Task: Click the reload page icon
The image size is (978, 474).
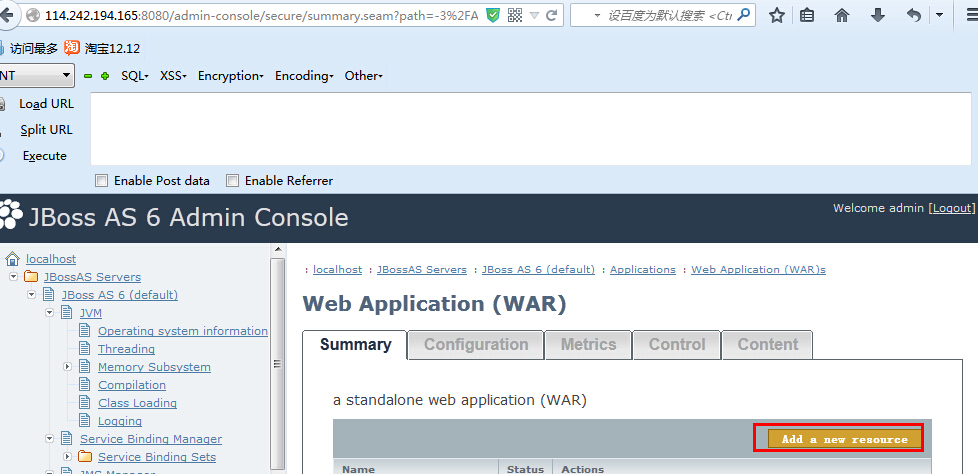Action: (x=551, y=16)
